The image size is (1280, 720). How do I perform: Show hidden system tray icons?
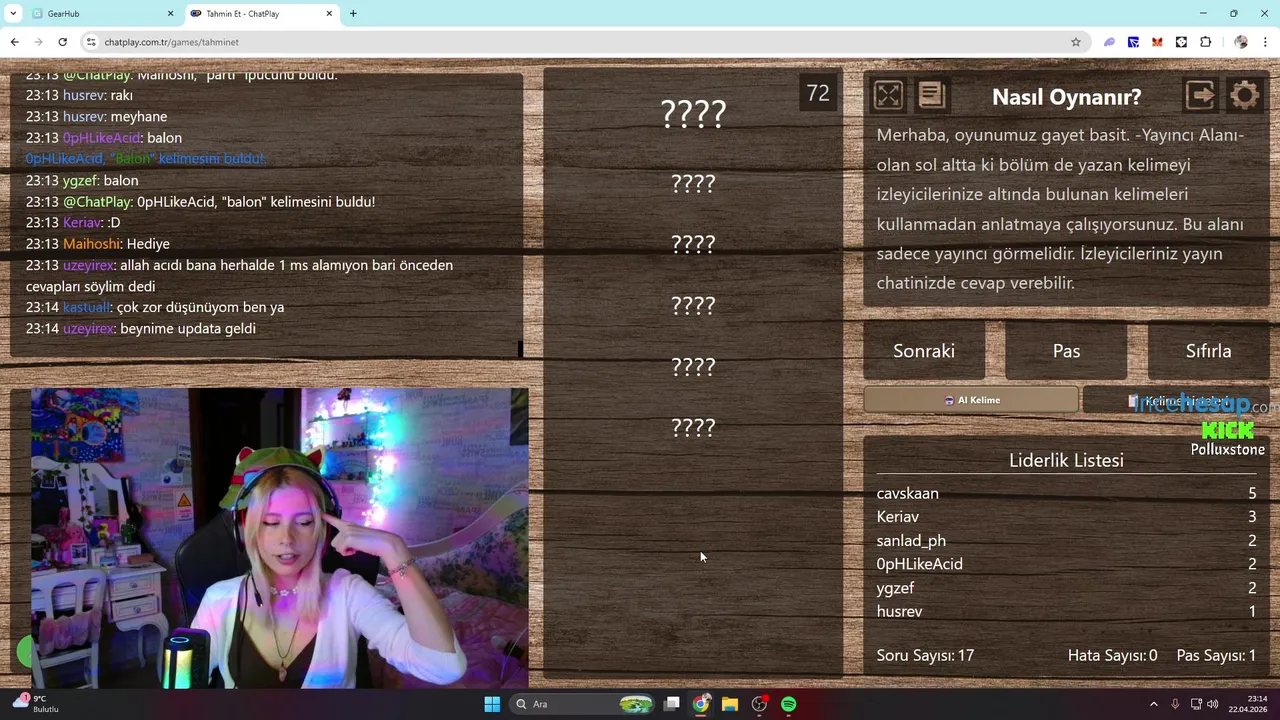click(x=1153, y=704)
